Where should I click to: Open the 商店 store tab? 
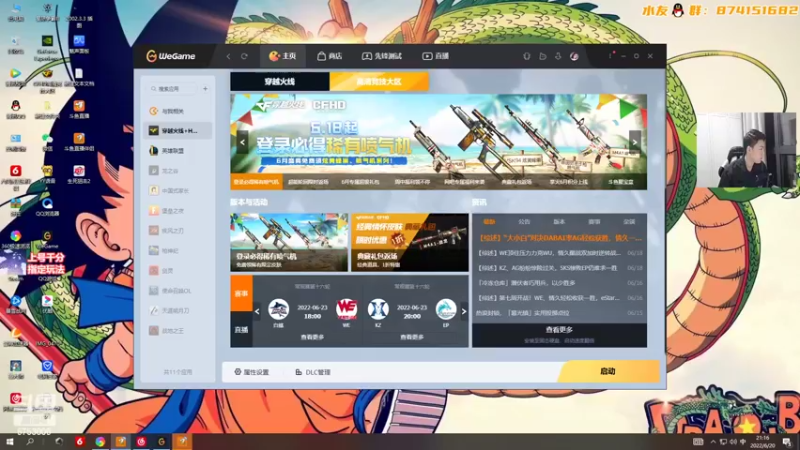pyautogui.click(x=330, y=56)
